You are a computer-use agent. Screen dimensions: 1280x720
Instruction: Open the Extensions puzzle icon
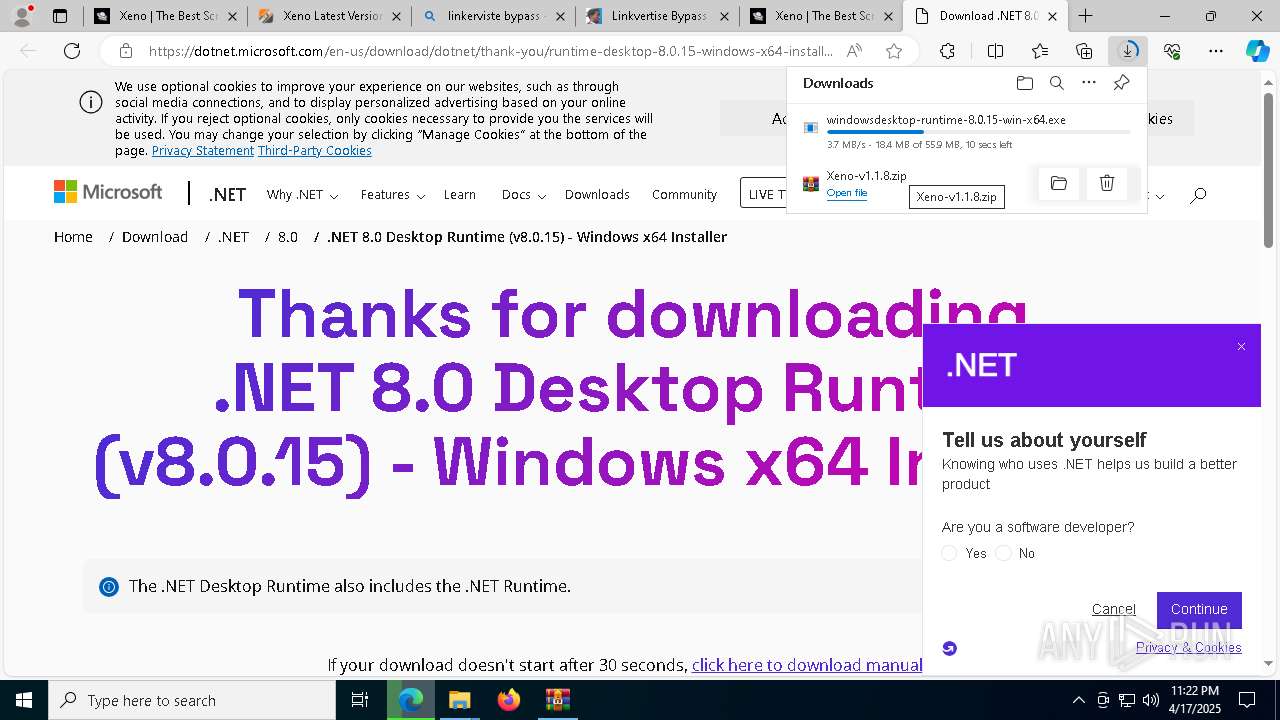point(947,51)
